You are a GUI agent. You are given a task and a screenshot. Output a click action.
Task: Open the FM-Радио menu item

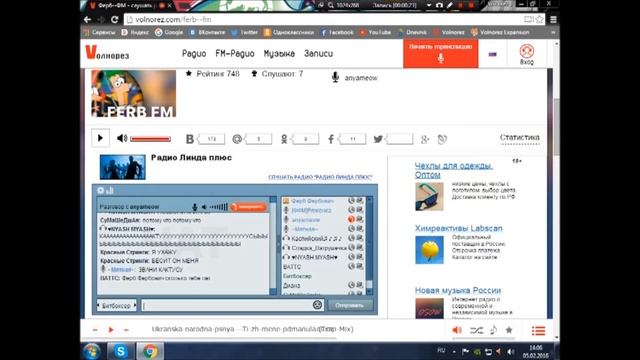tap(235, 53)
